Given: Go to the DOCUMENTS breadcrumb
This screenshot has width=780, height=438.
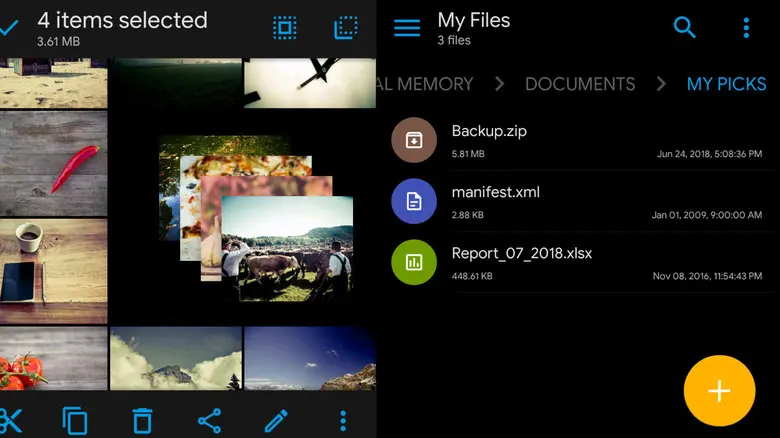Looking at the screenshot, I should click(580, 84).
